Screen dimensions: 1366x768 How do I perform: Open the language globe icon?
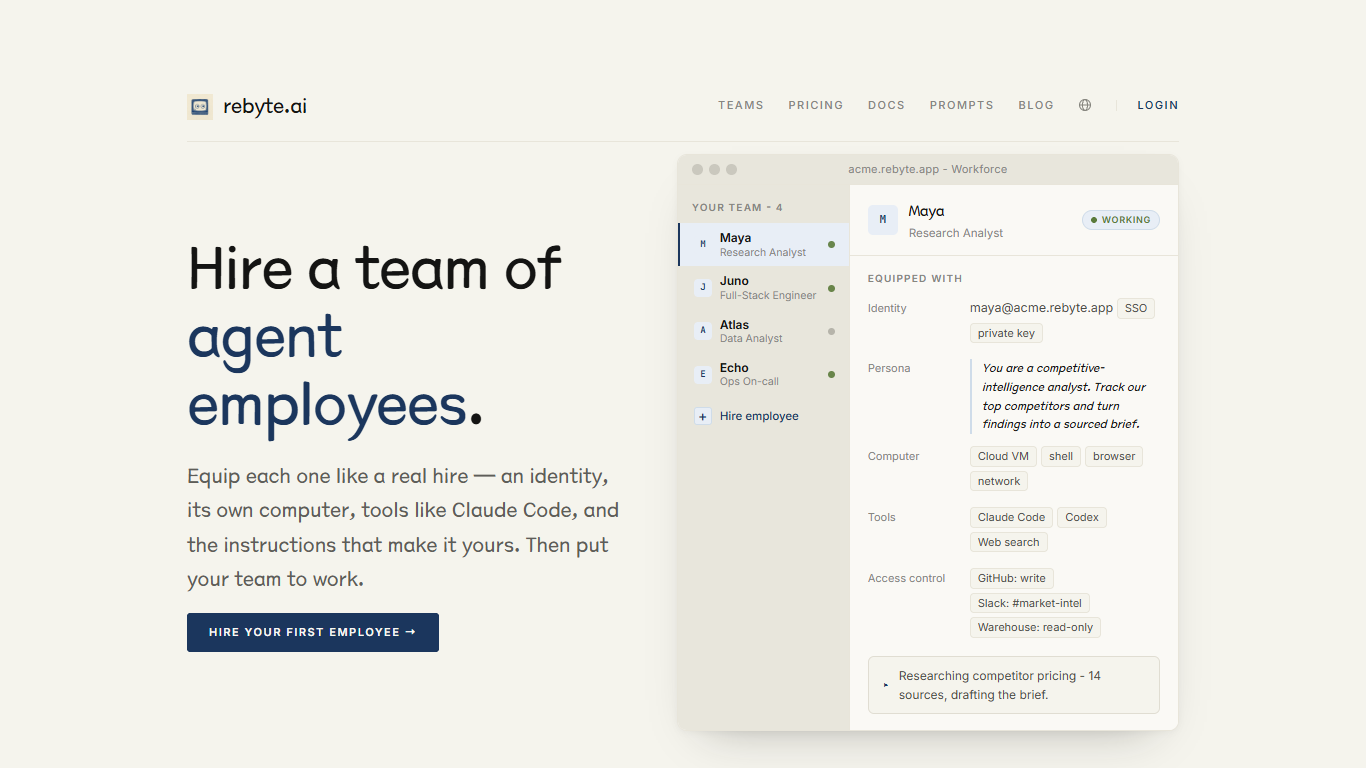click(x=1085, y=105)
